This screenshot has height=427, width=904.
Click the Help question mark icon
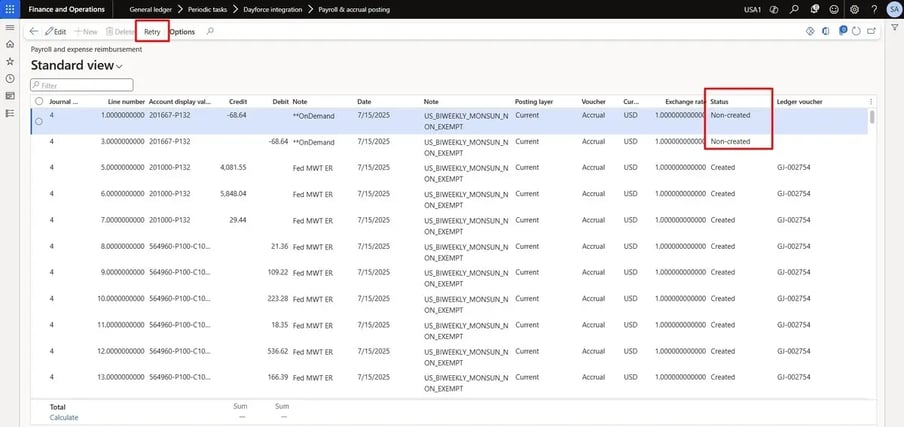coord(874,9)
